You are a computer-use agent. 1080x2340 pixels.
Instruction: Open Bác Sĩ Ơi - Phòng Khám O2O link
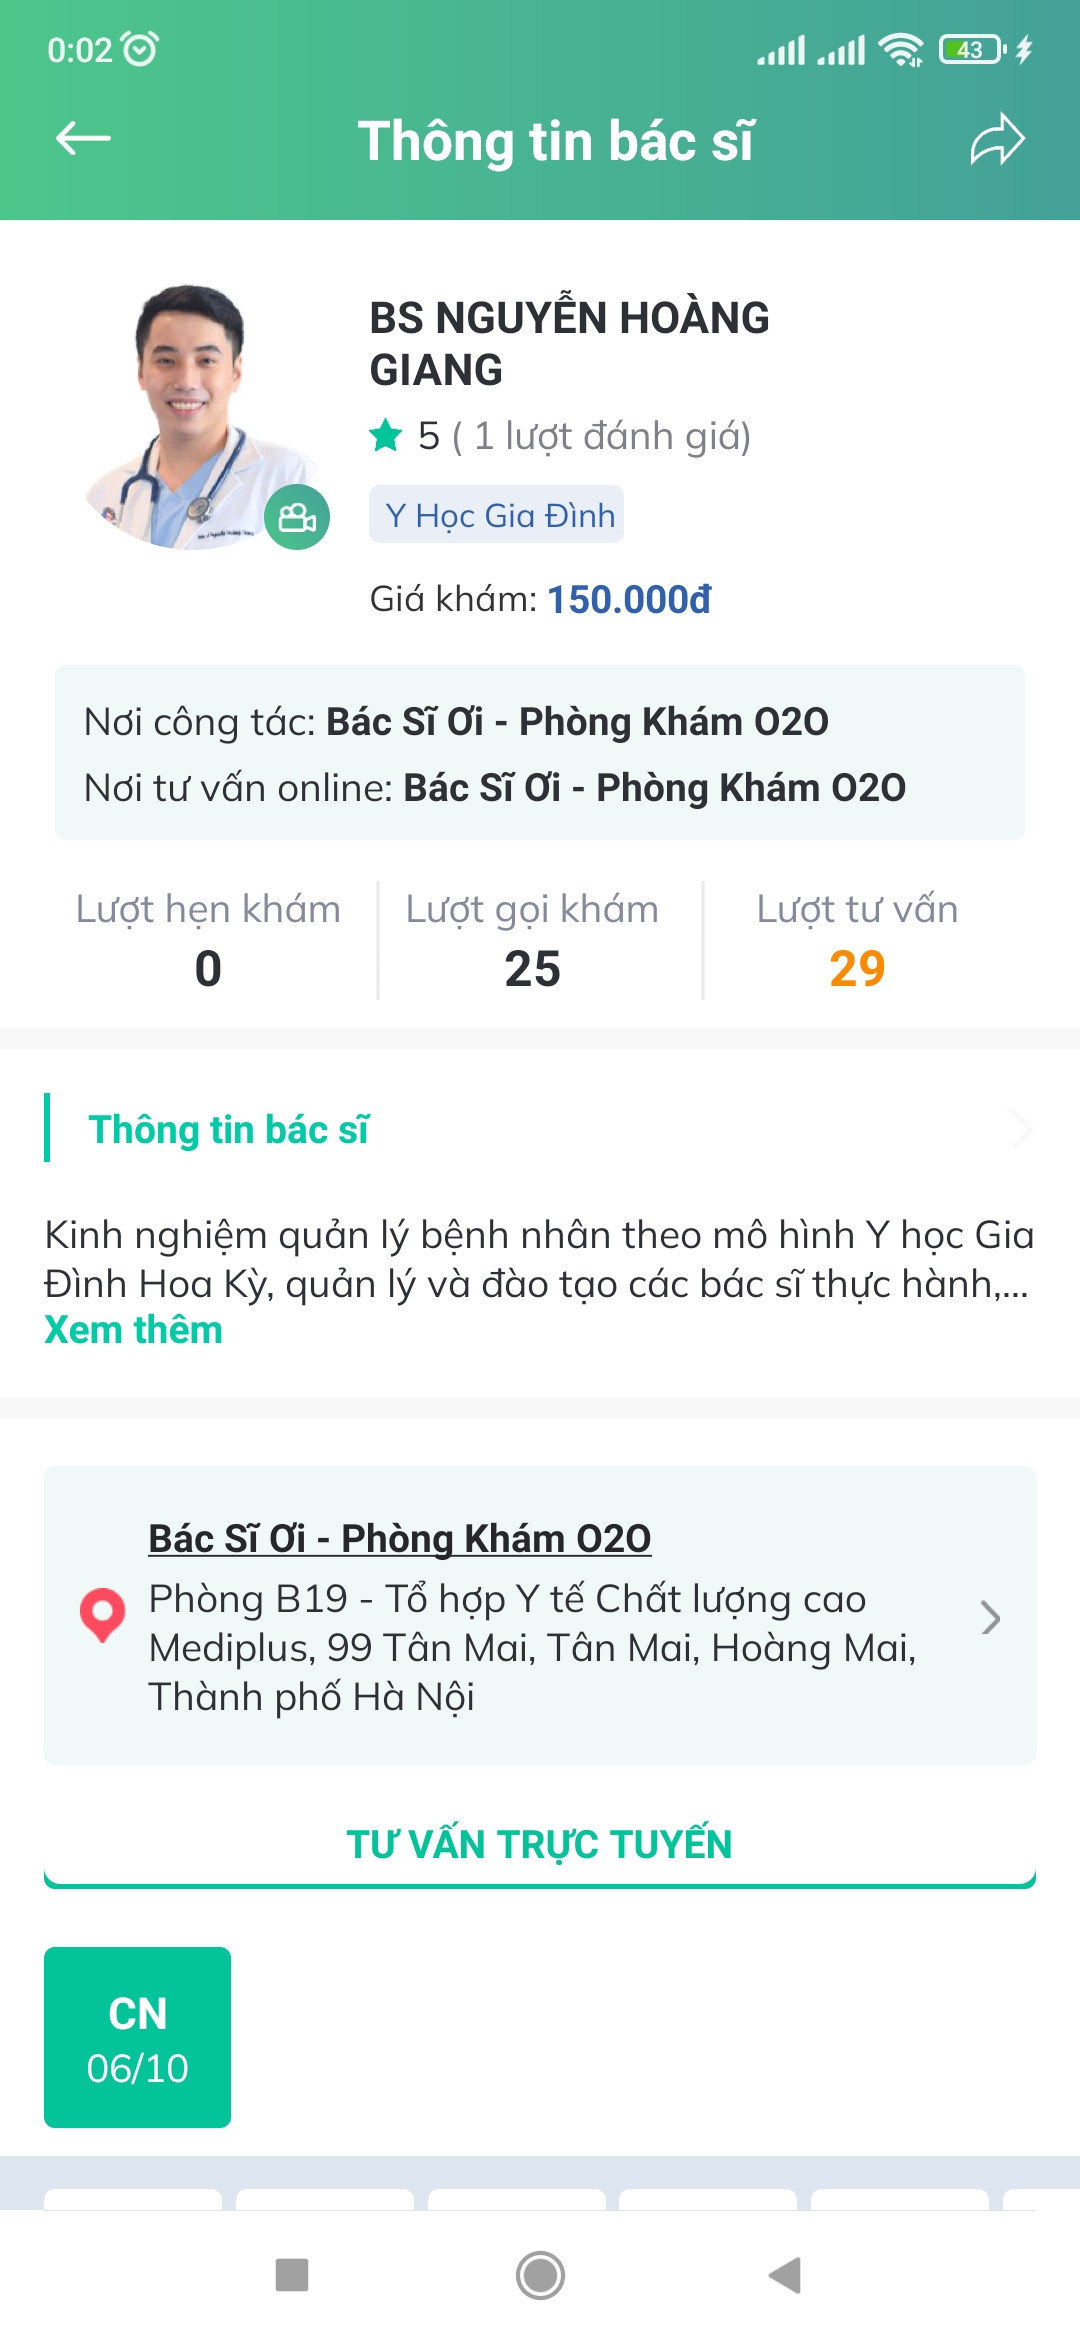tap(399, 1538)
